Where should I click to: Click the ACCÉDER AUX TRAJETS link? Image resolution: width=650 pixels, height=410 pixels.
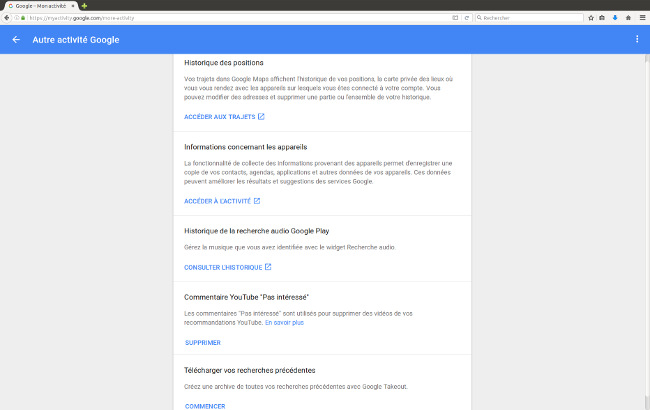(224, 117)
